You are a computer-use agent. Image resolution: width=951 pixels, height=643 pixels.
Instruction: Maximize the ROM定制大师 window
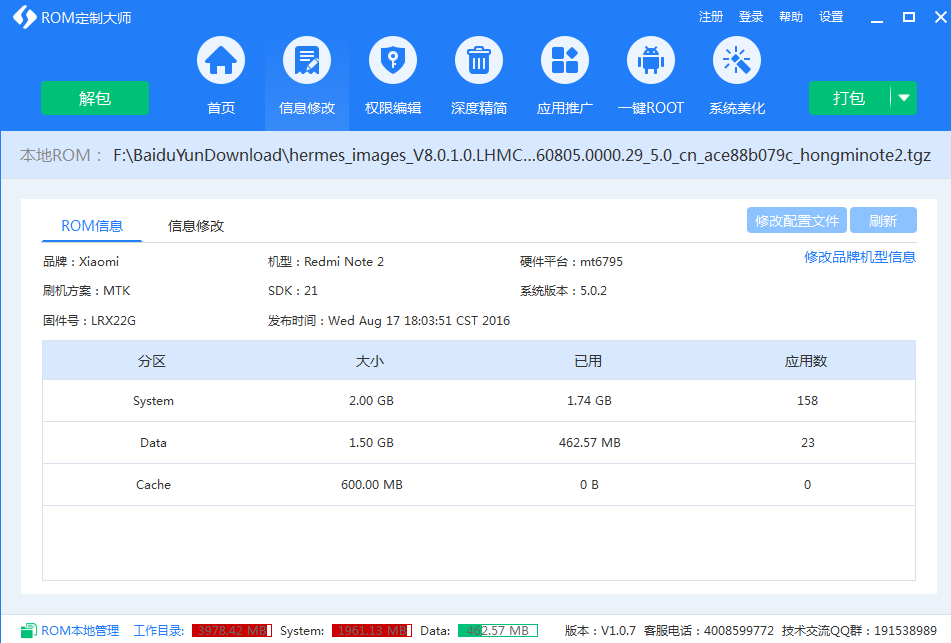coord(909,17)
